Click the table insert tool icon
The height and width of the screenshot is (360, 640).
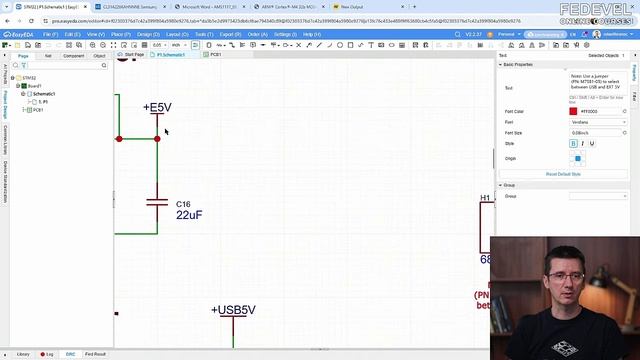[402, 45]
